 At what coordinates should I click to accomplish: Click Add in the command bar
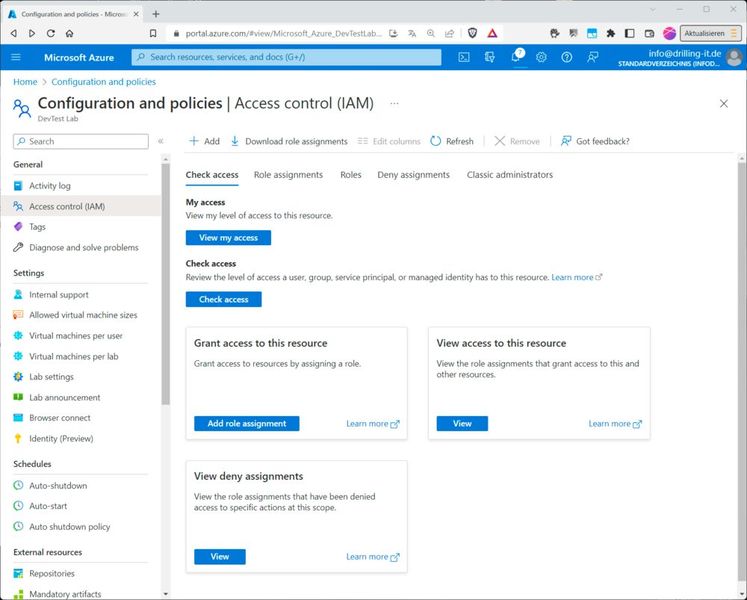[204, 141]
